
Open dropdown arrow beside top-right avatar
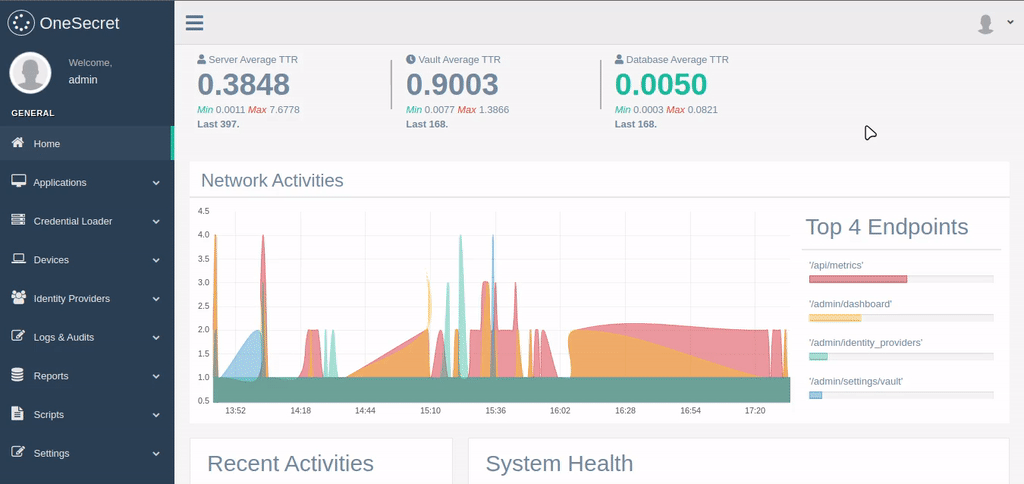[1010, 22]
